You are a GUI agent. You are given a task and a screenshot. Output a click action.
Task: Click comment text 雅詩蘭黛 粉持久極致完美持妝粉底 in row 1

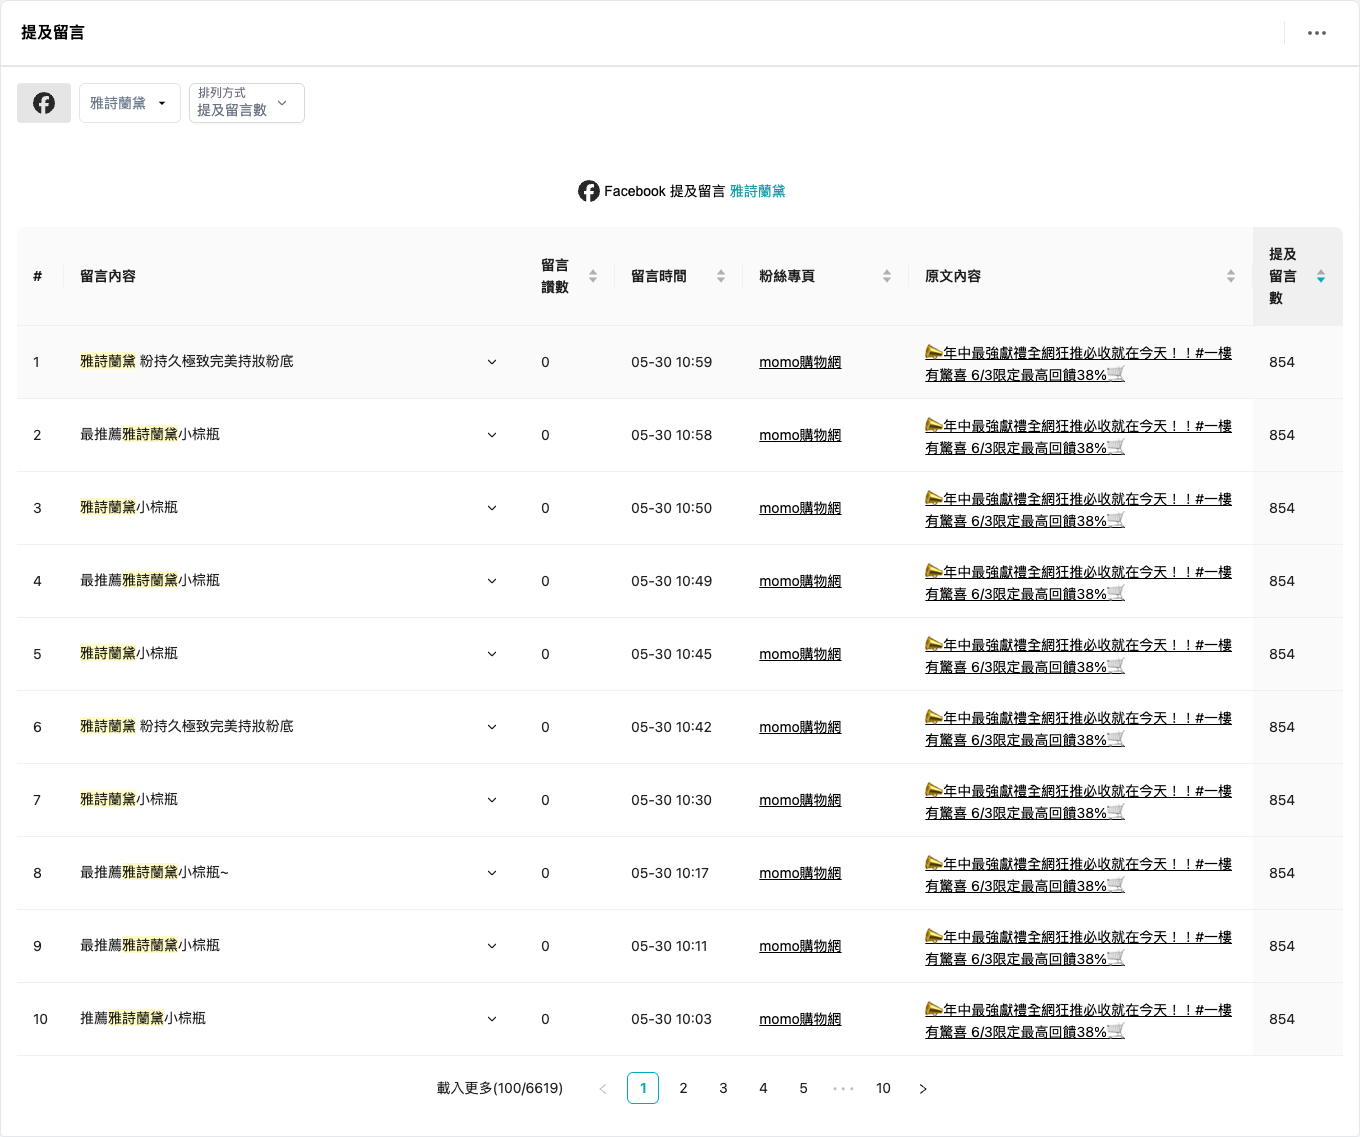tap(187, 361)
